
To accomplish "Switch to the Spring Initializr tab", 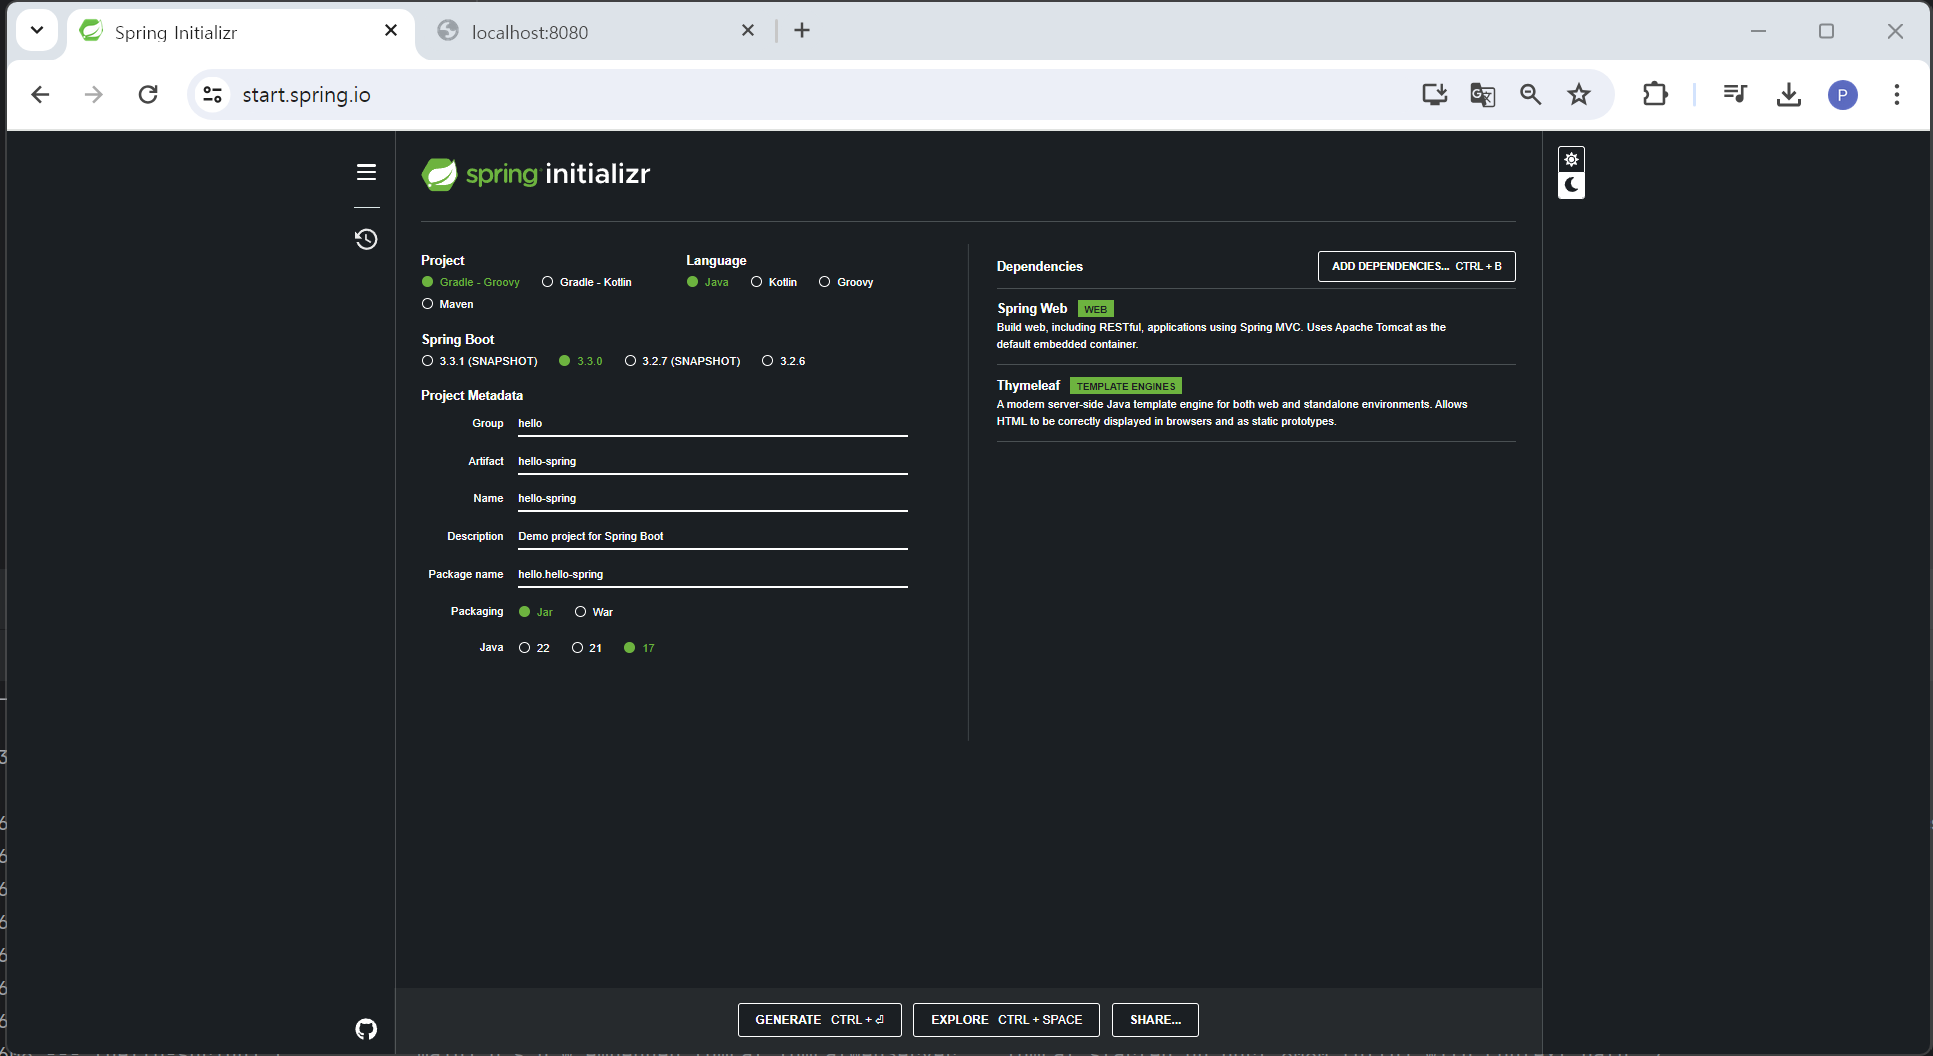I will tap(242, 32).
